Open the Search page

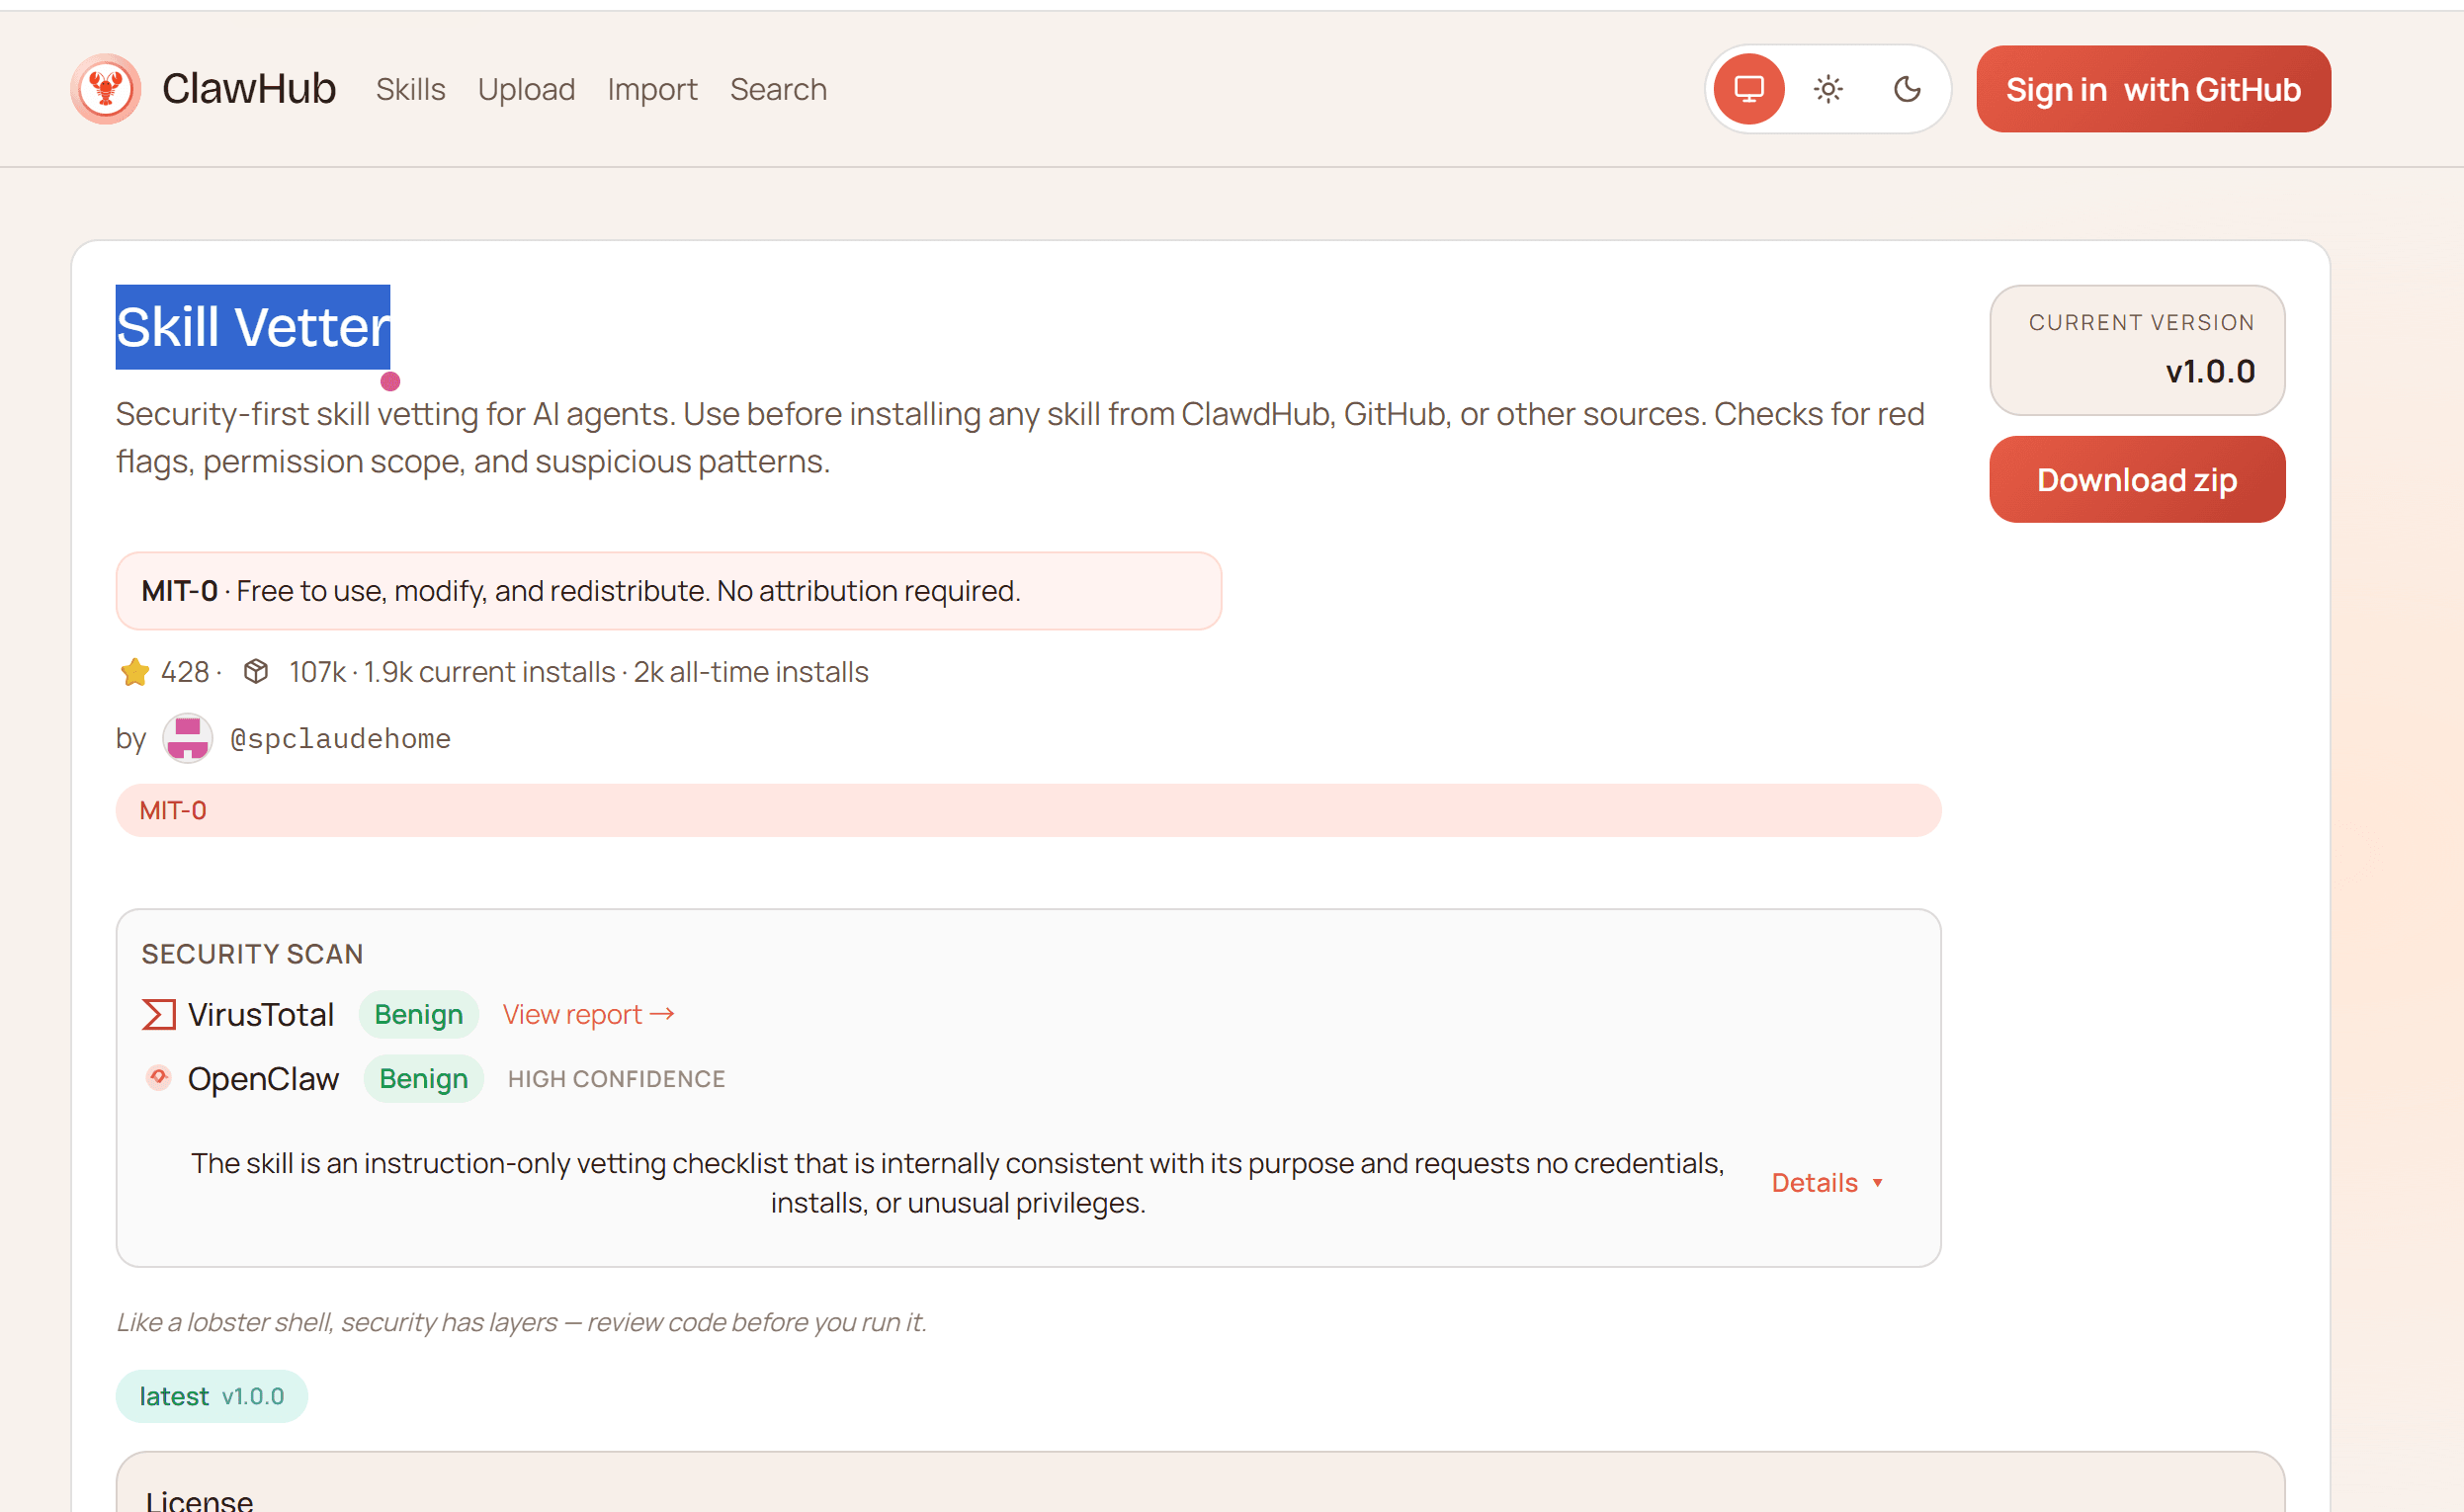tap(778, 89)
